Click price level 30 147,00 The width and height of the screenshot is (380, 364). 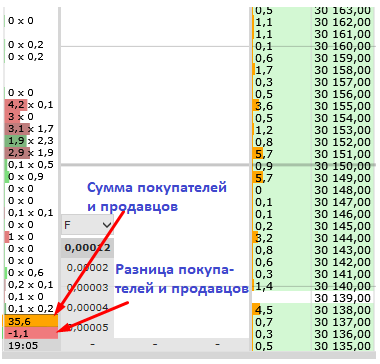[342, 202]
